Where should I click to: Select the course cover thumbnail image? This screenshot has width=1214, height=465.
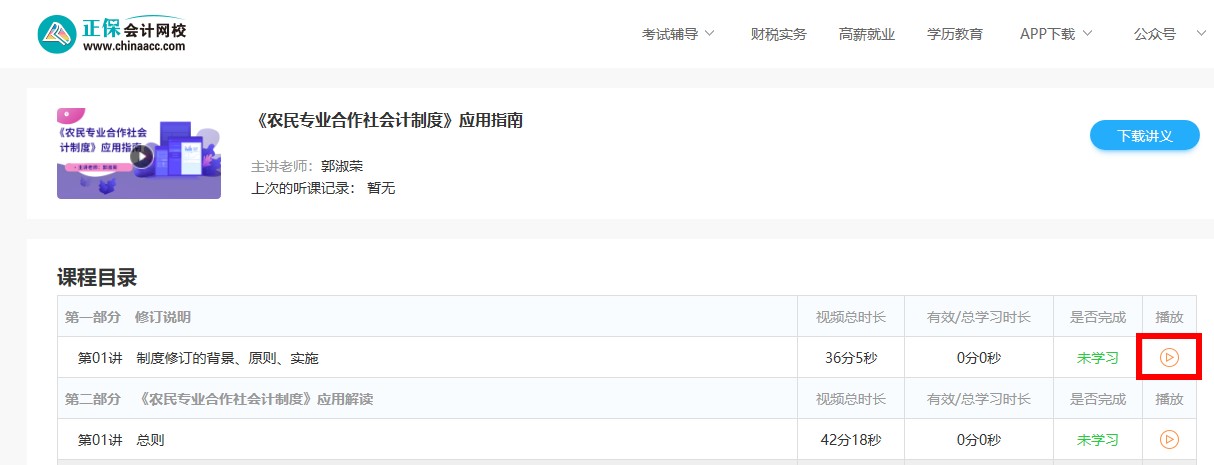click(x=139, y=153)
